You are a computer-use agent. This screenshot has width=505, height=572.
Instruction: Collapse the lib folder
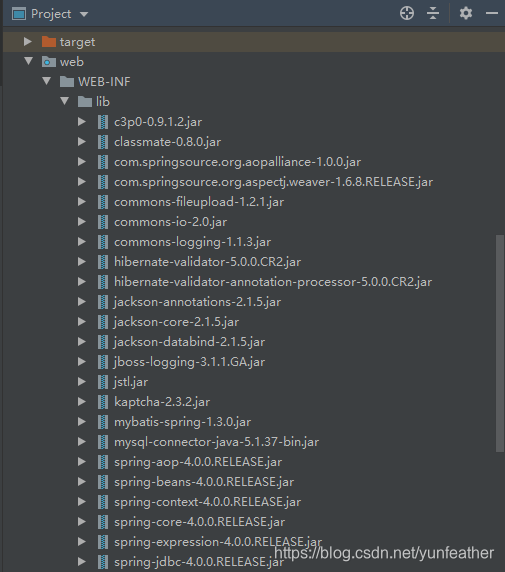tap(65, 101)
